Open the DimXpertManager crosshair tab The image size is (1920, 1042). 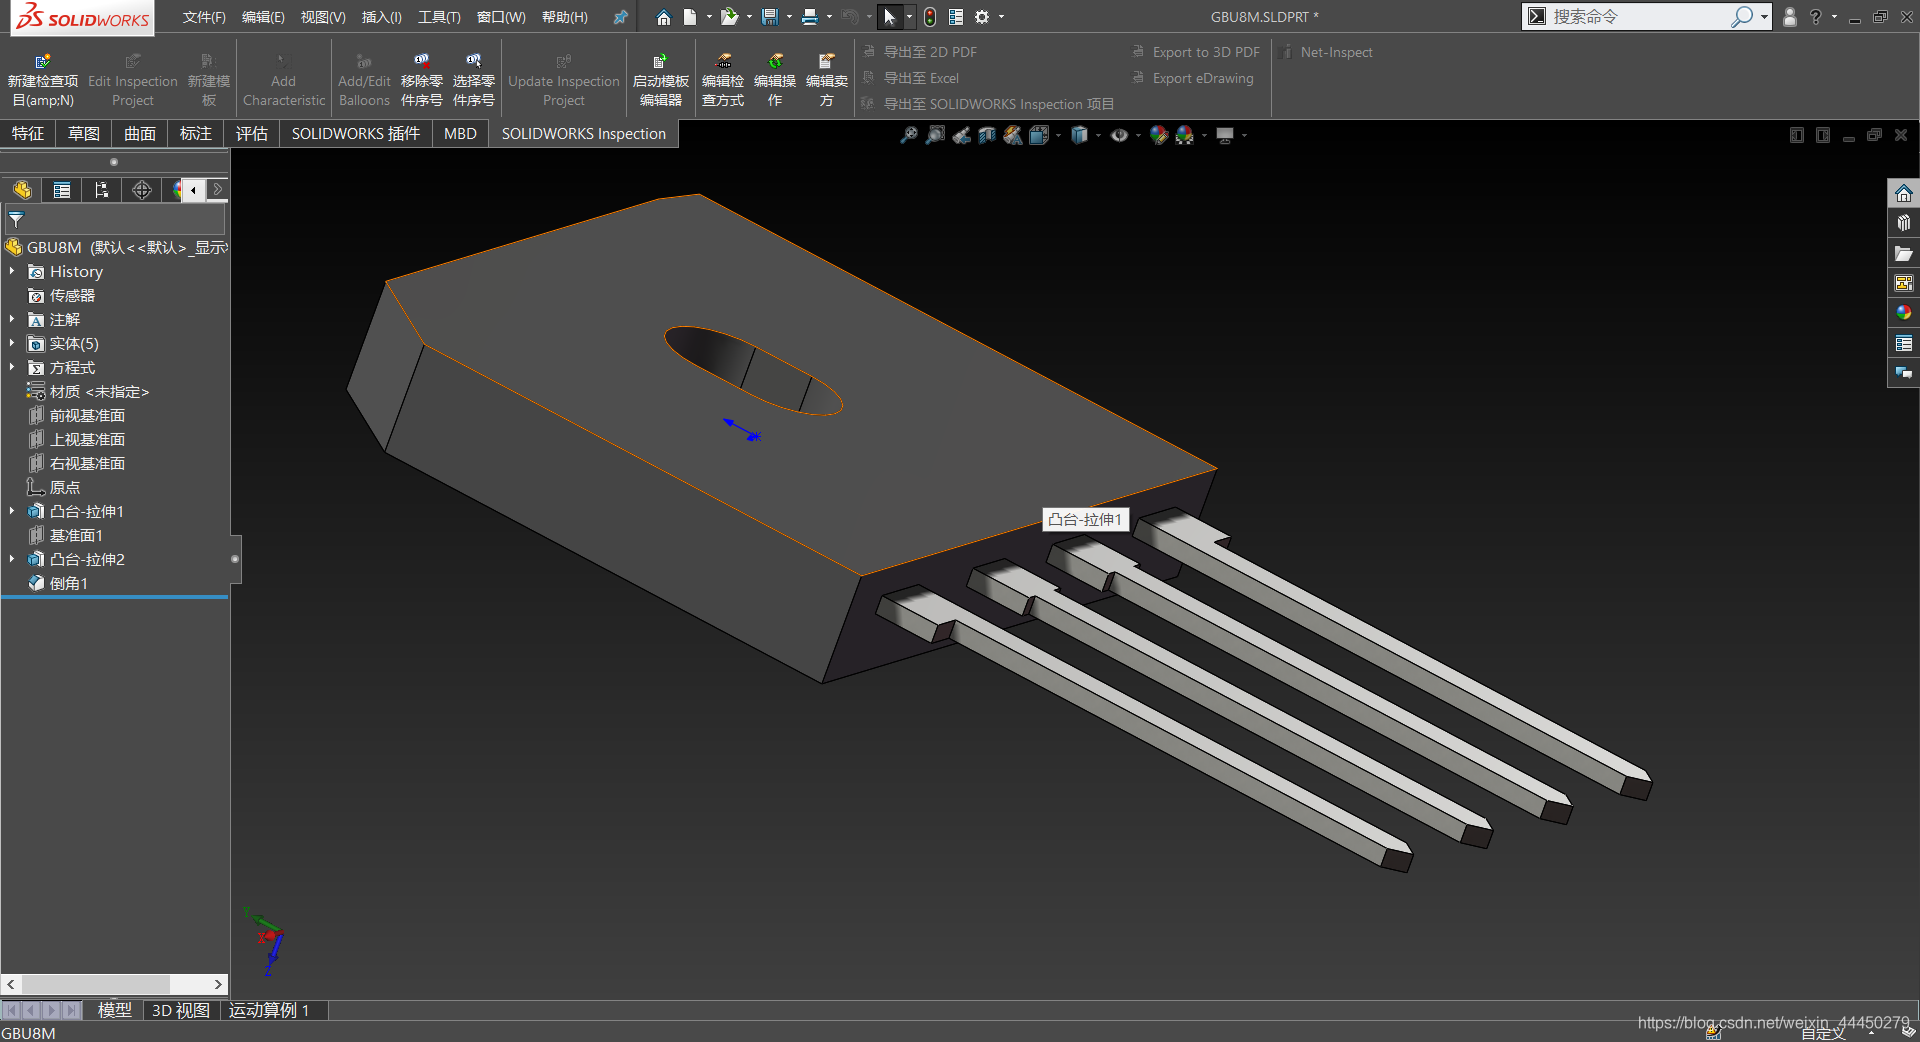(142, 190)
